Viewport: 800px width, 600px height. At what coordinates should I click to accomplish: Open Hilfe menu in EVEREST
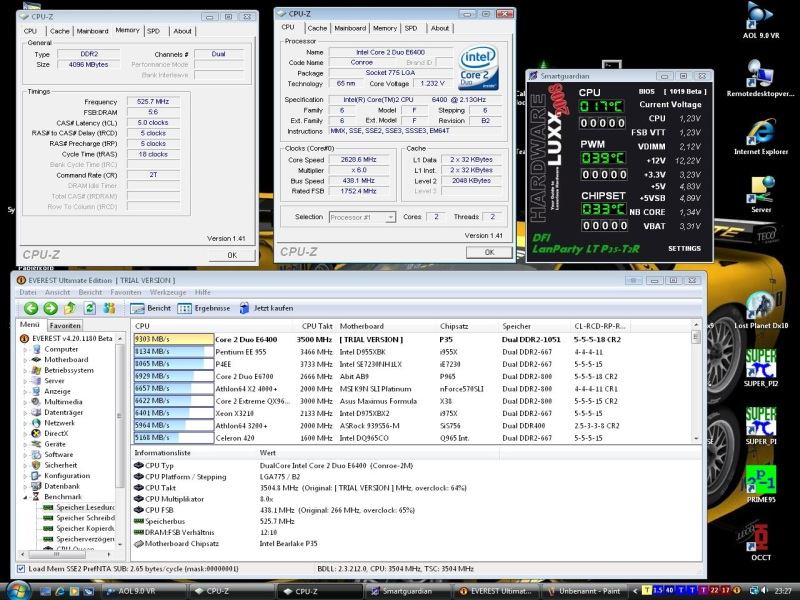pos(203,292)
